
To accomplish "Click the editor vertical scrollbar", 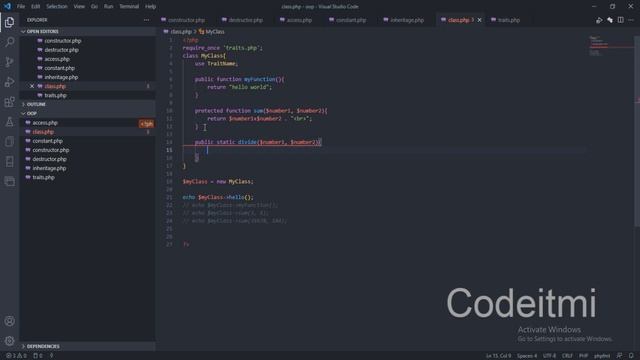I will coord(637,131).
